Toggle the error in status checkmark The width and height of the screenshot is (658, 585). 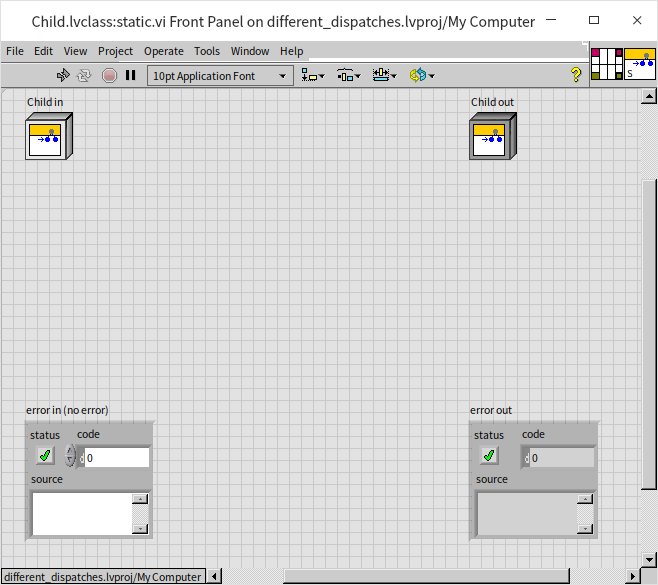point(44,456)
